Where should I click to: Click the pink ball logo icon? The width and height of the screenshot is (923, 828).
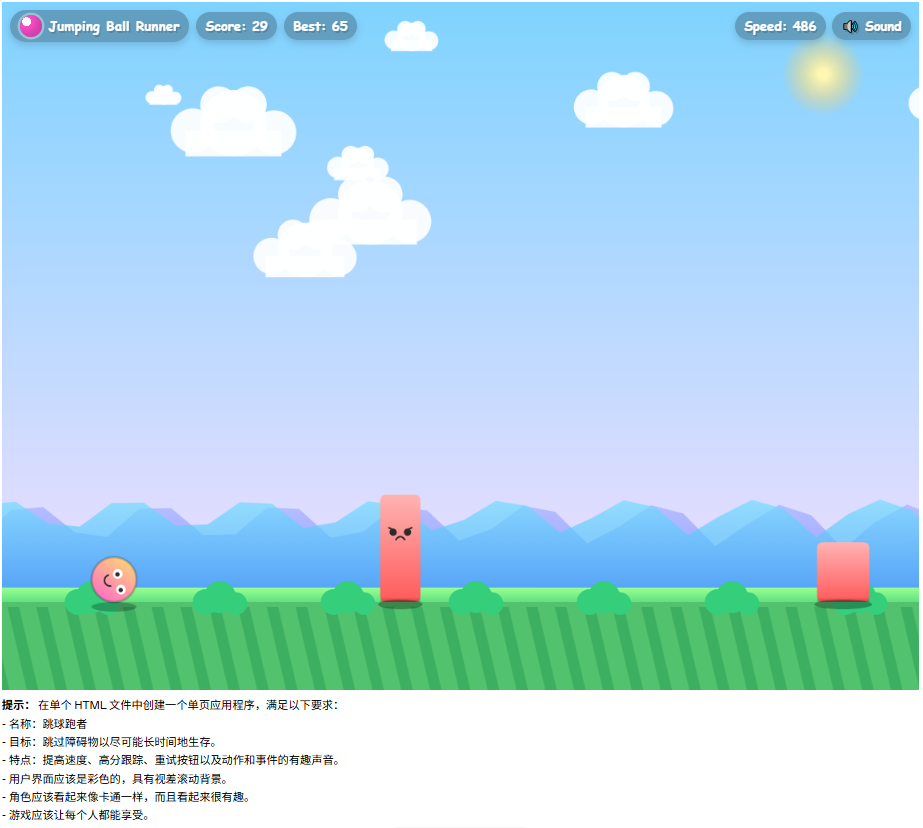click(31, 26)
